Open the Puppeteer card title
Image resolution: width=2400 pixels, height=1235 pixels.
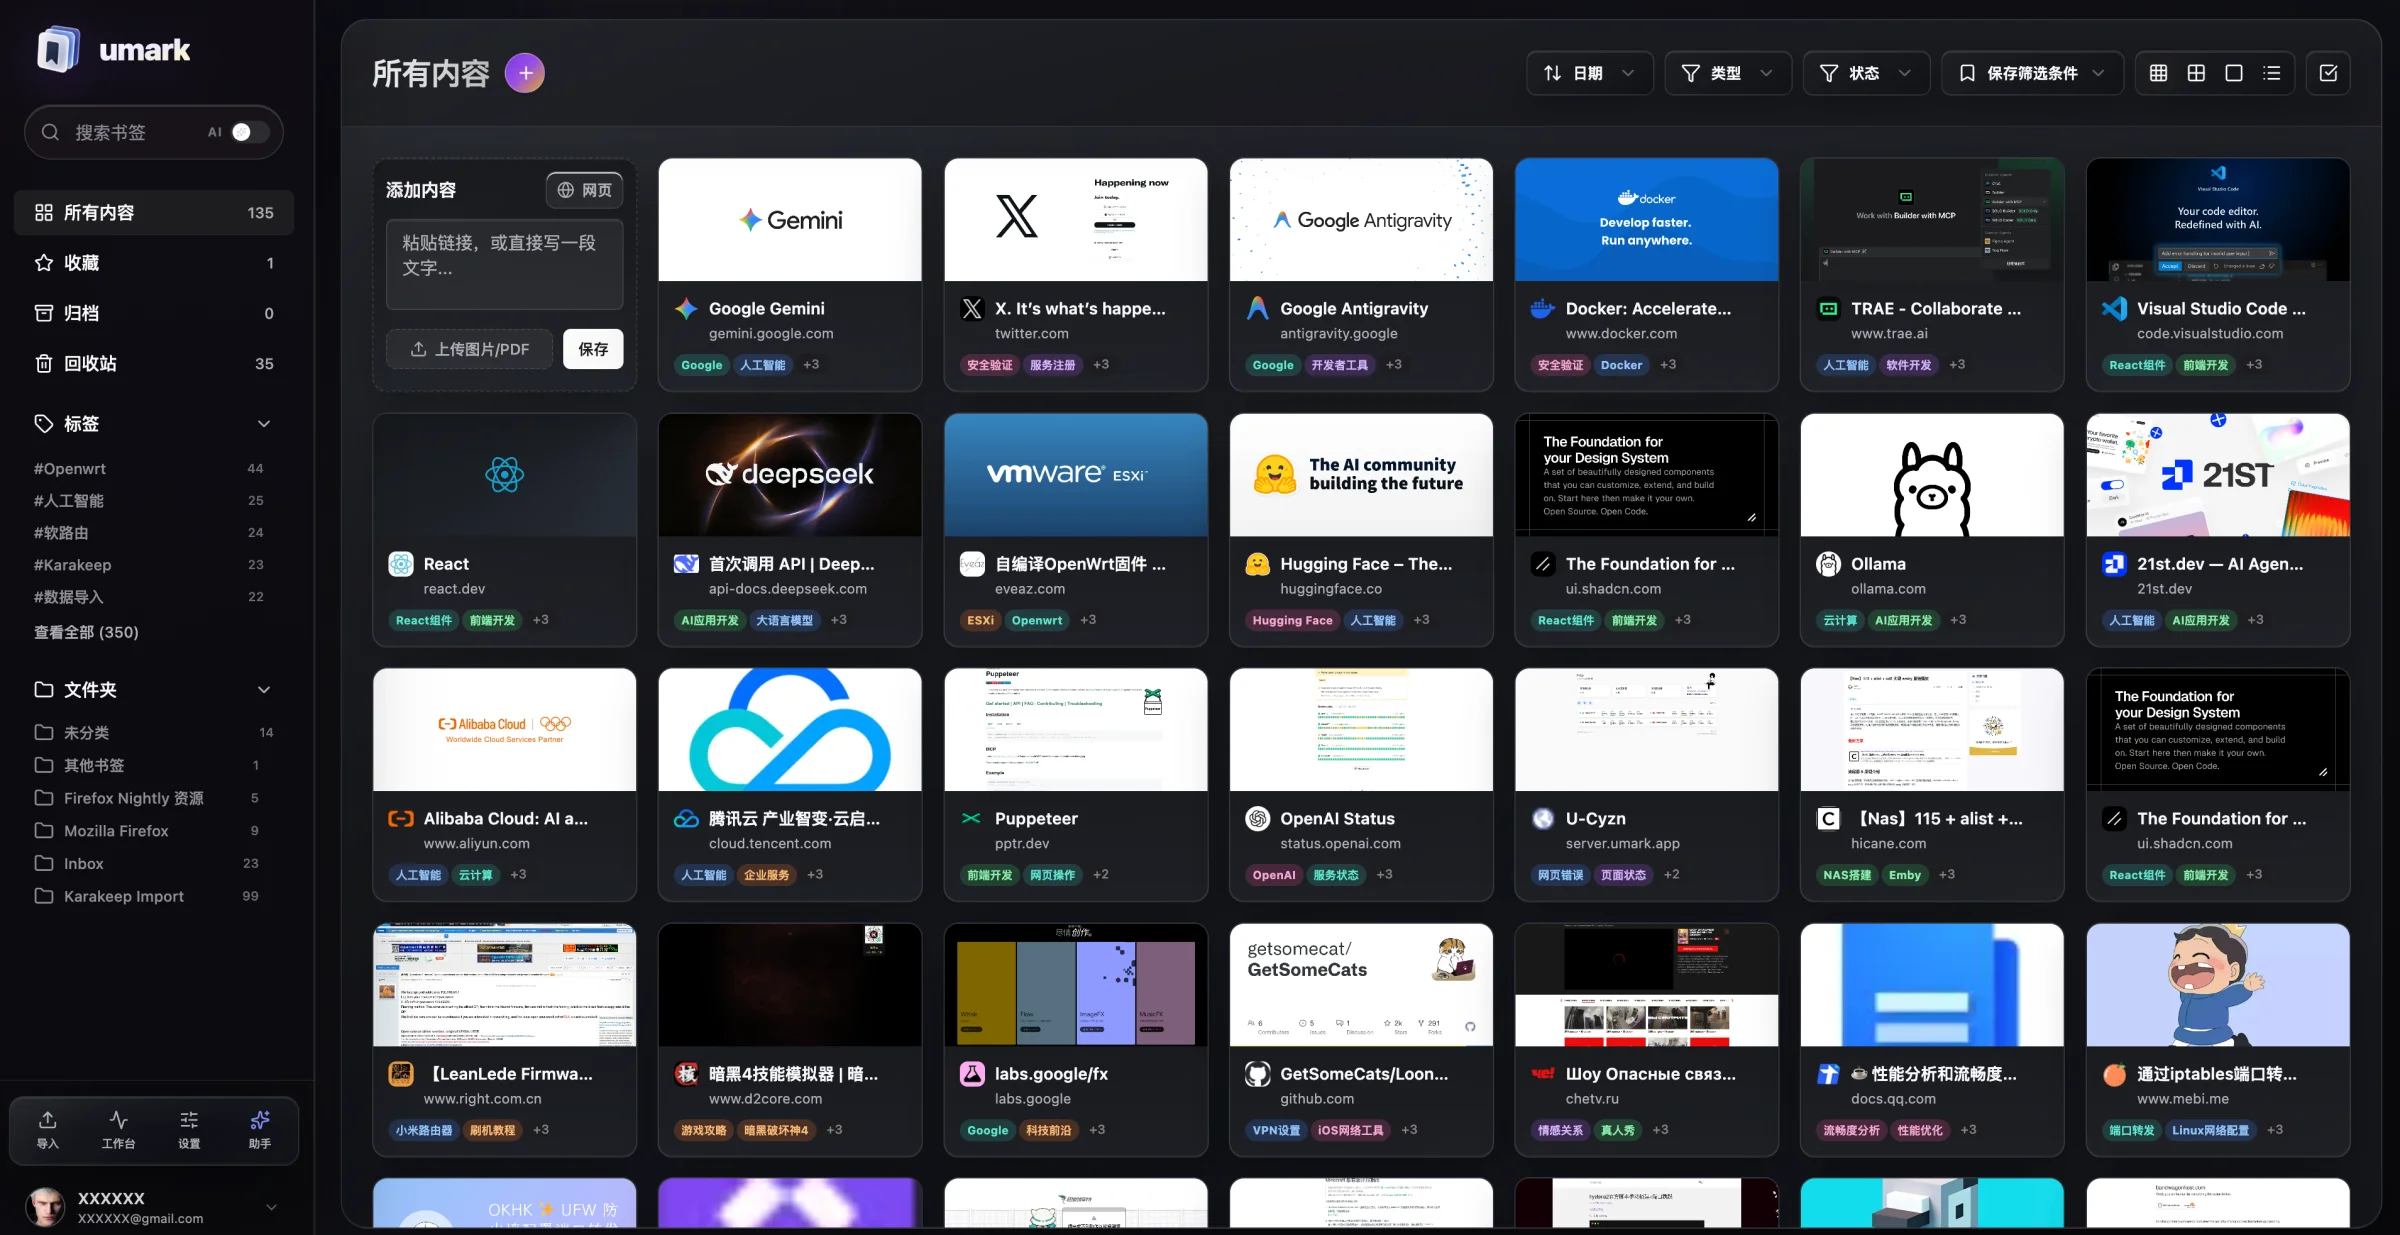1036,819
